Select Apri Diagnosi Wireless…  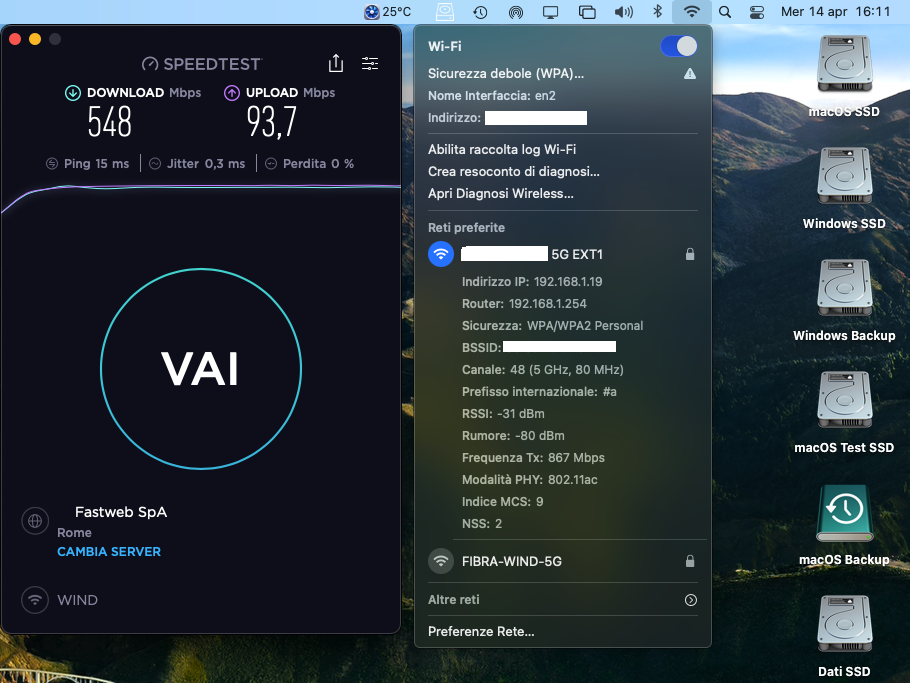coord(500,193)
